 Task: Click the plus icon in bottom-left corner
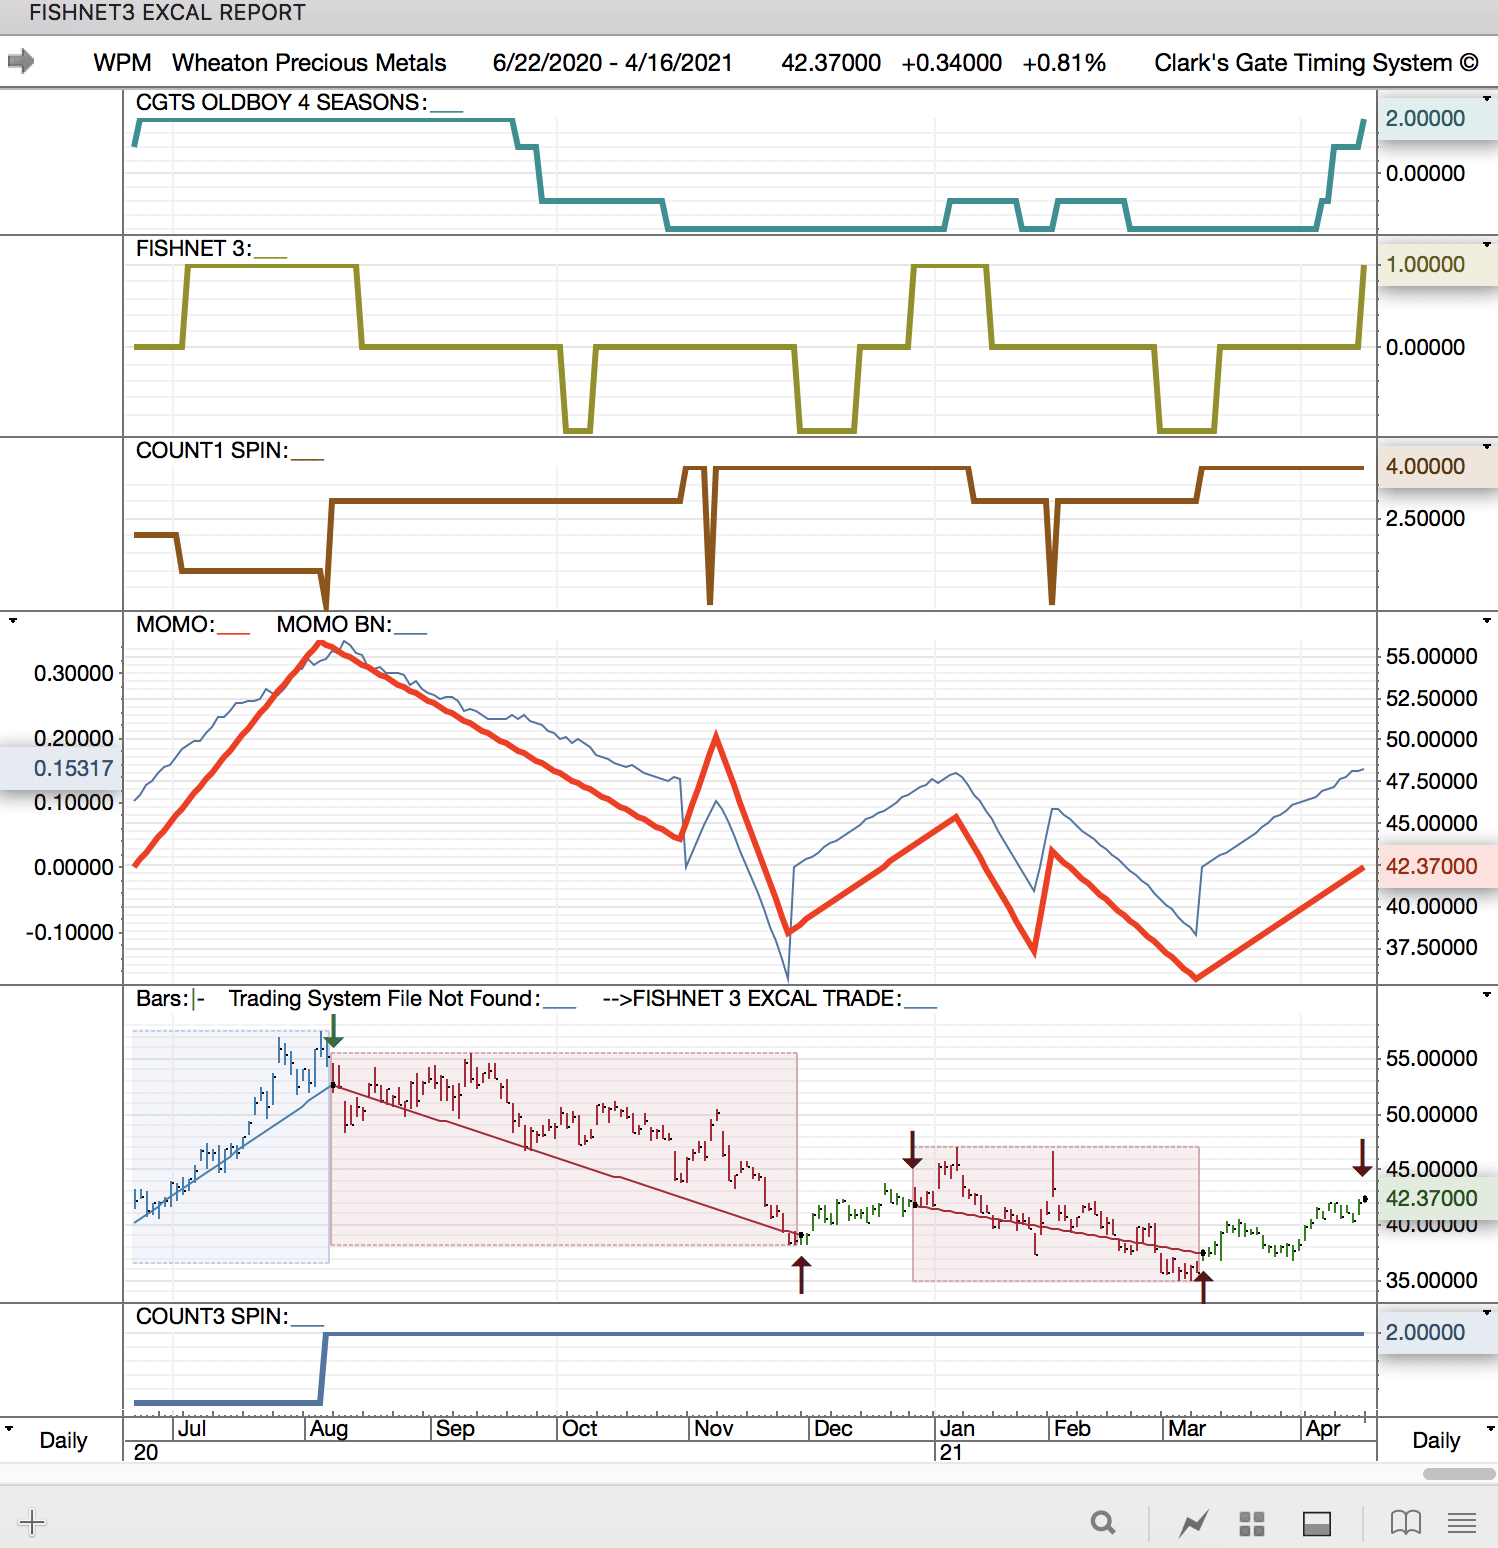click(x=32, y=1523)
